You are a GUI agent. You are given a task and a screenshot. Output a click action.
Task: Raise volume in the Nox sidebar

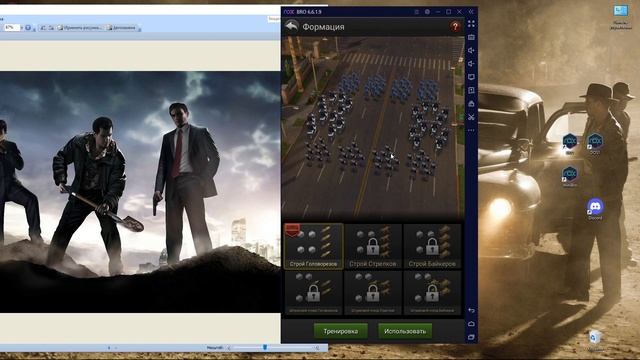point(471,51)
